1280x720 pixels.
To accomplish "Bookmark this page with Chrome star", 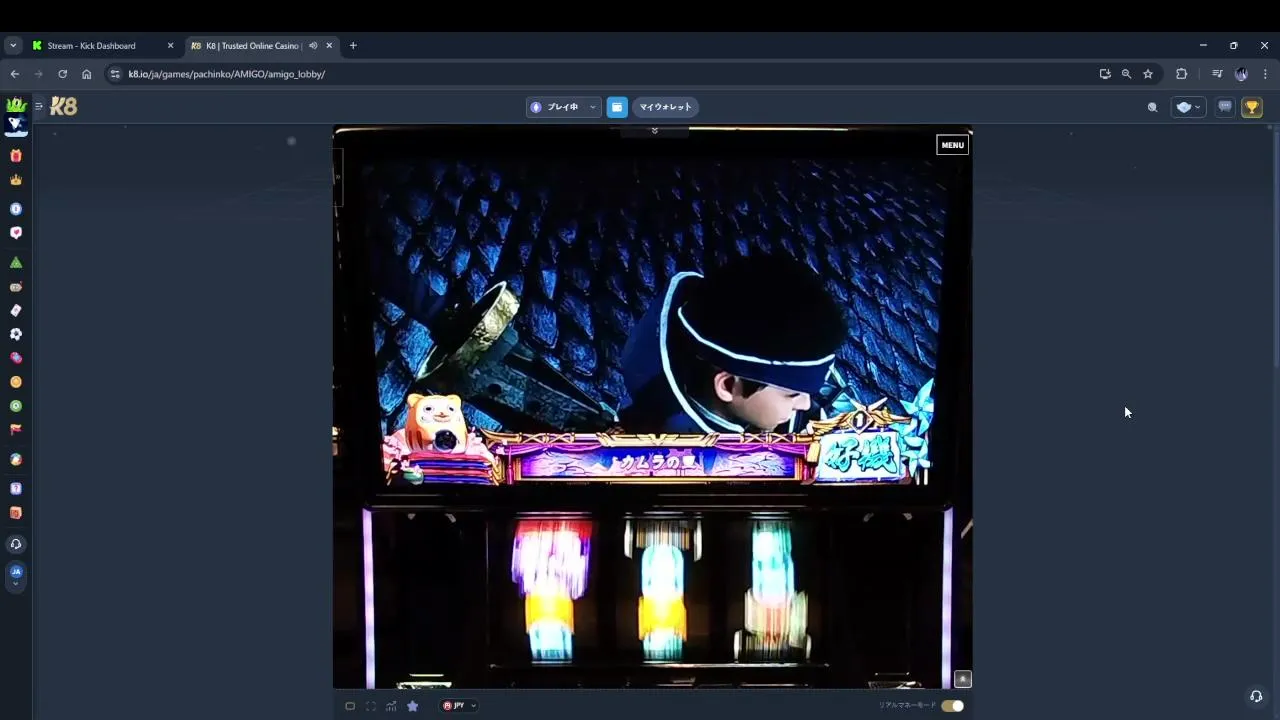I will click(x=1148, y=74).
